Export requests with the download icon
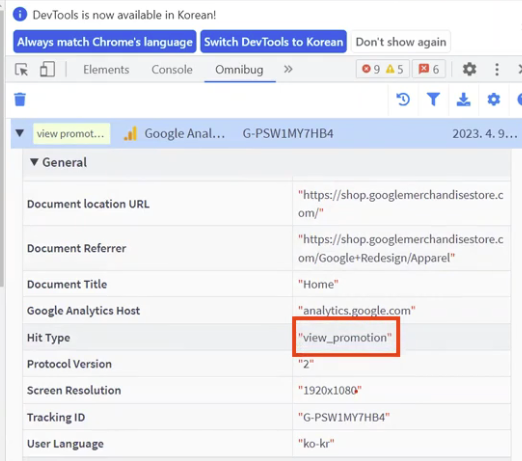 pyautogui.click(x=463, y=99)
